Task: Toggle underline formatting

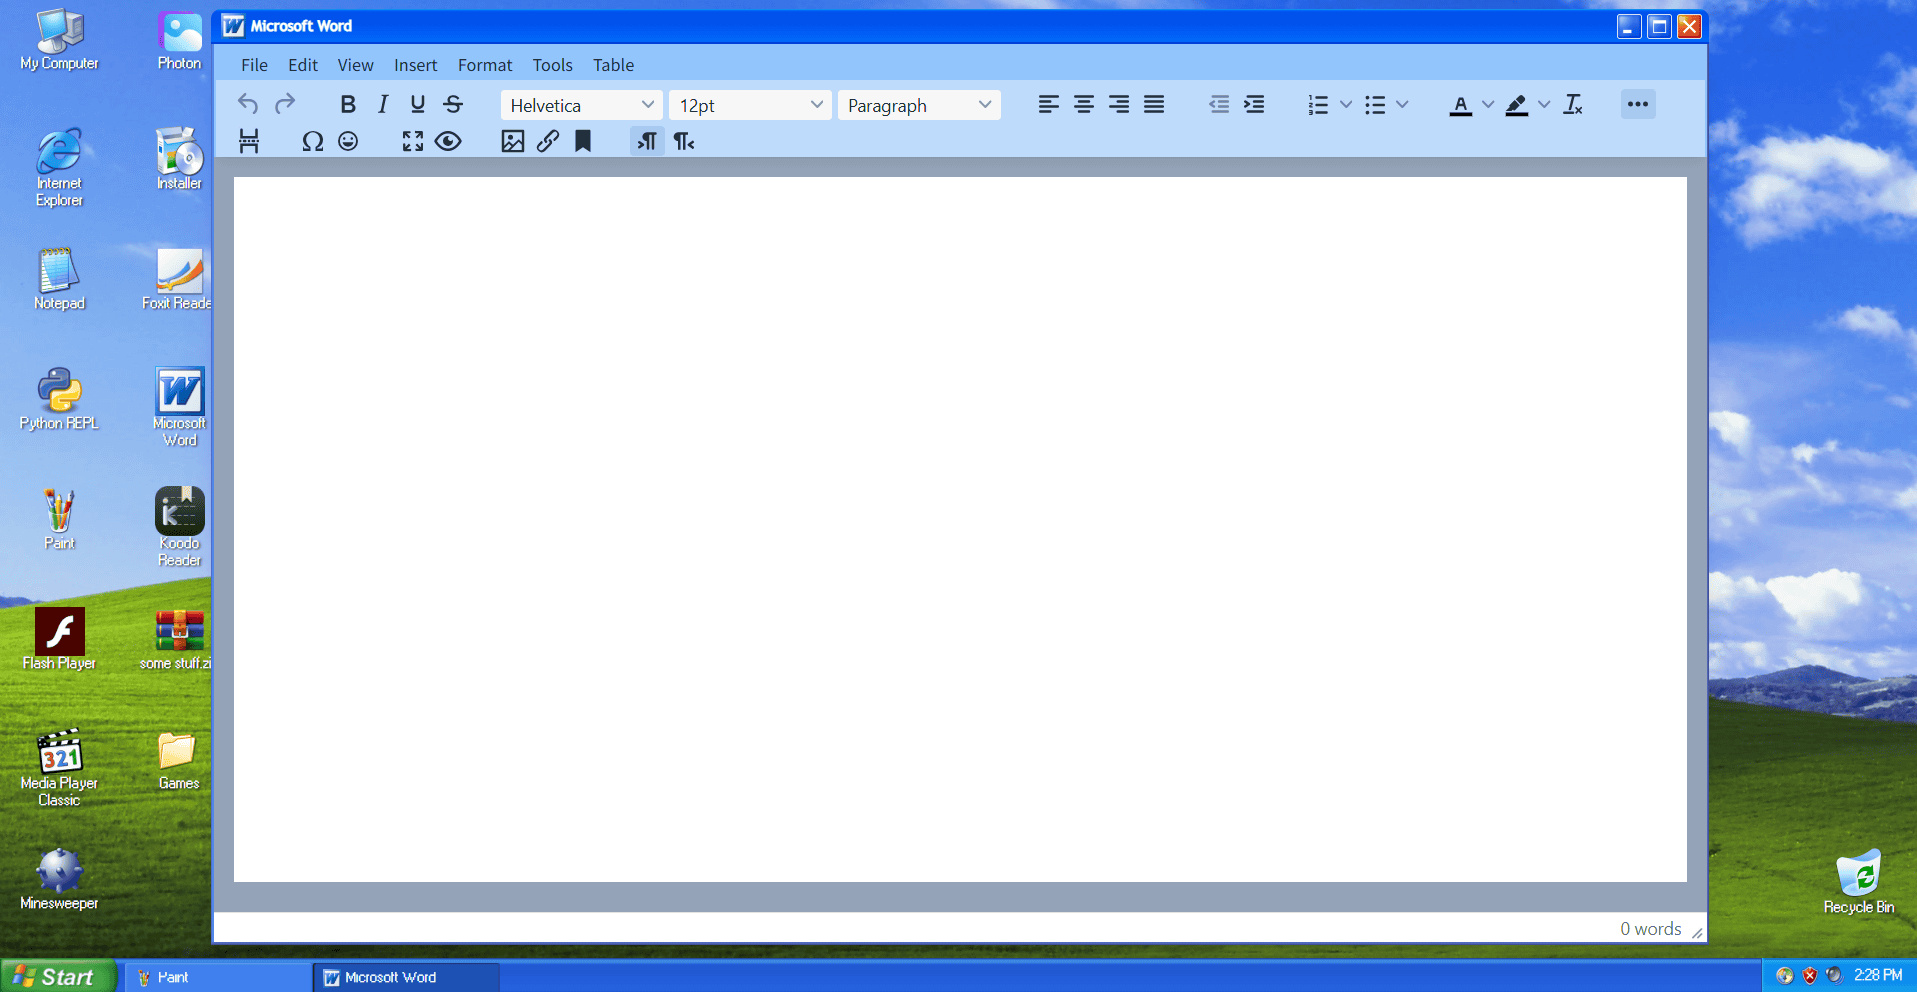Action: coord(417,104)
